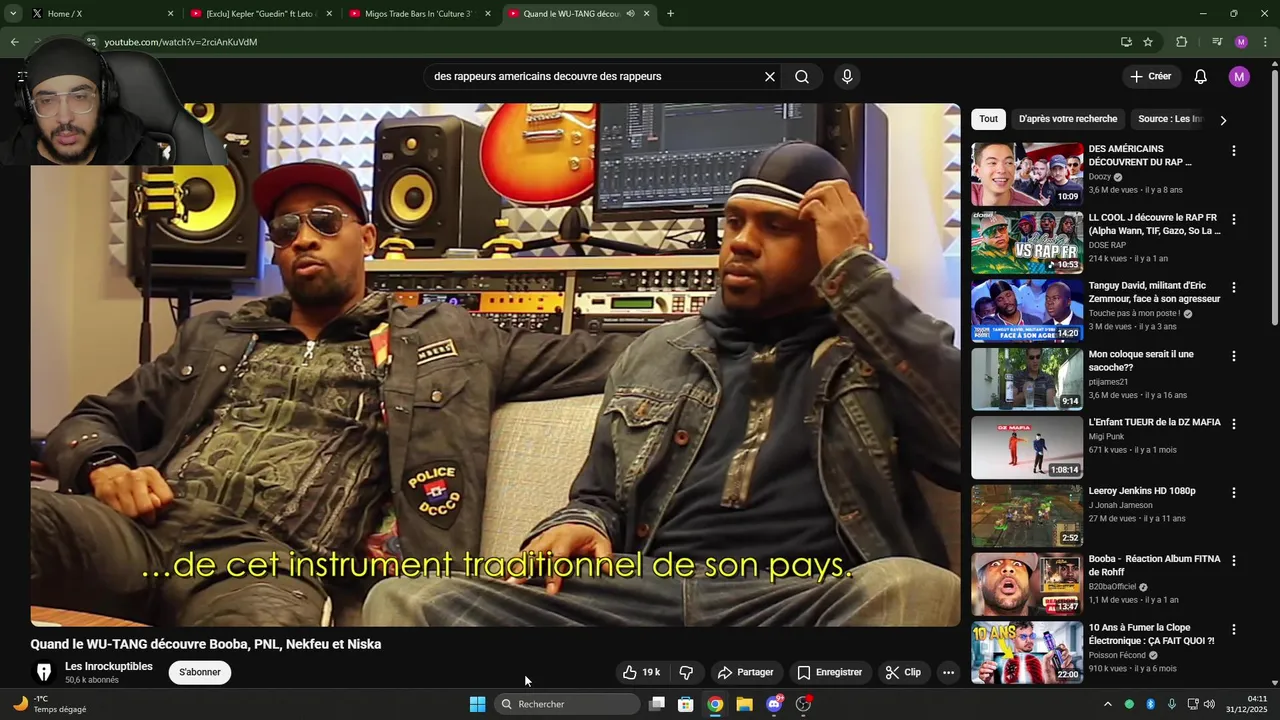Open options for Booba Réaction video

(1233, 561)
